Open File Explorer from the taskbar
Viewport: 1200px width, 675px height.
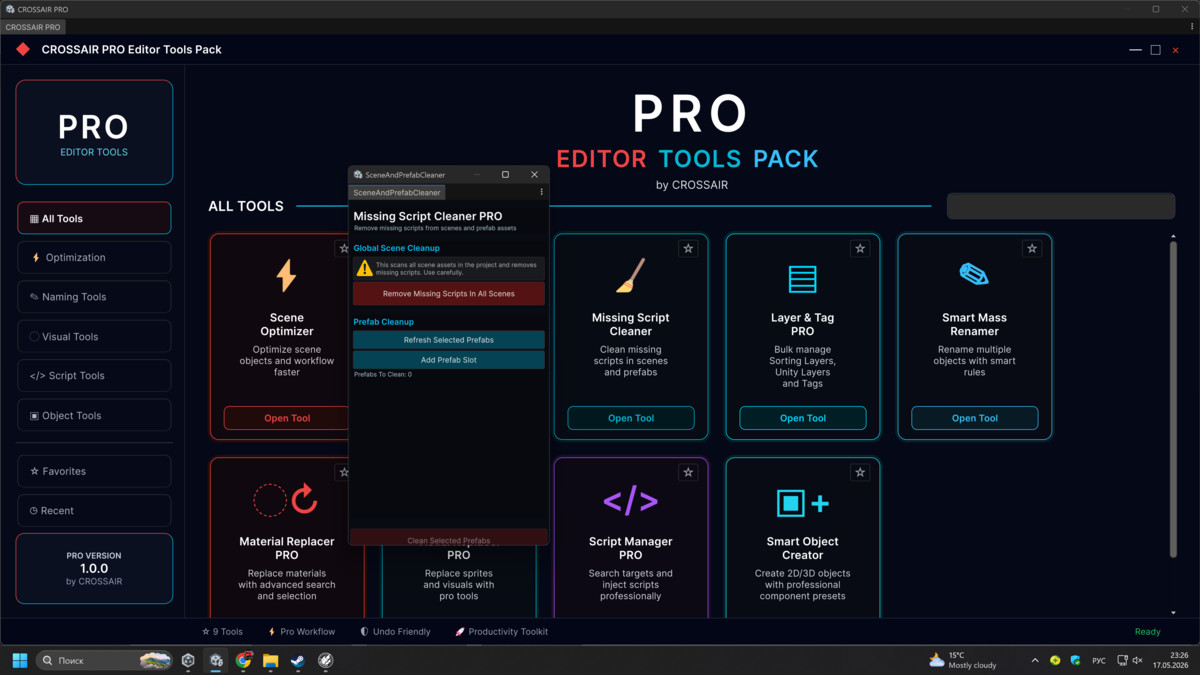click(x=271, y=660)
